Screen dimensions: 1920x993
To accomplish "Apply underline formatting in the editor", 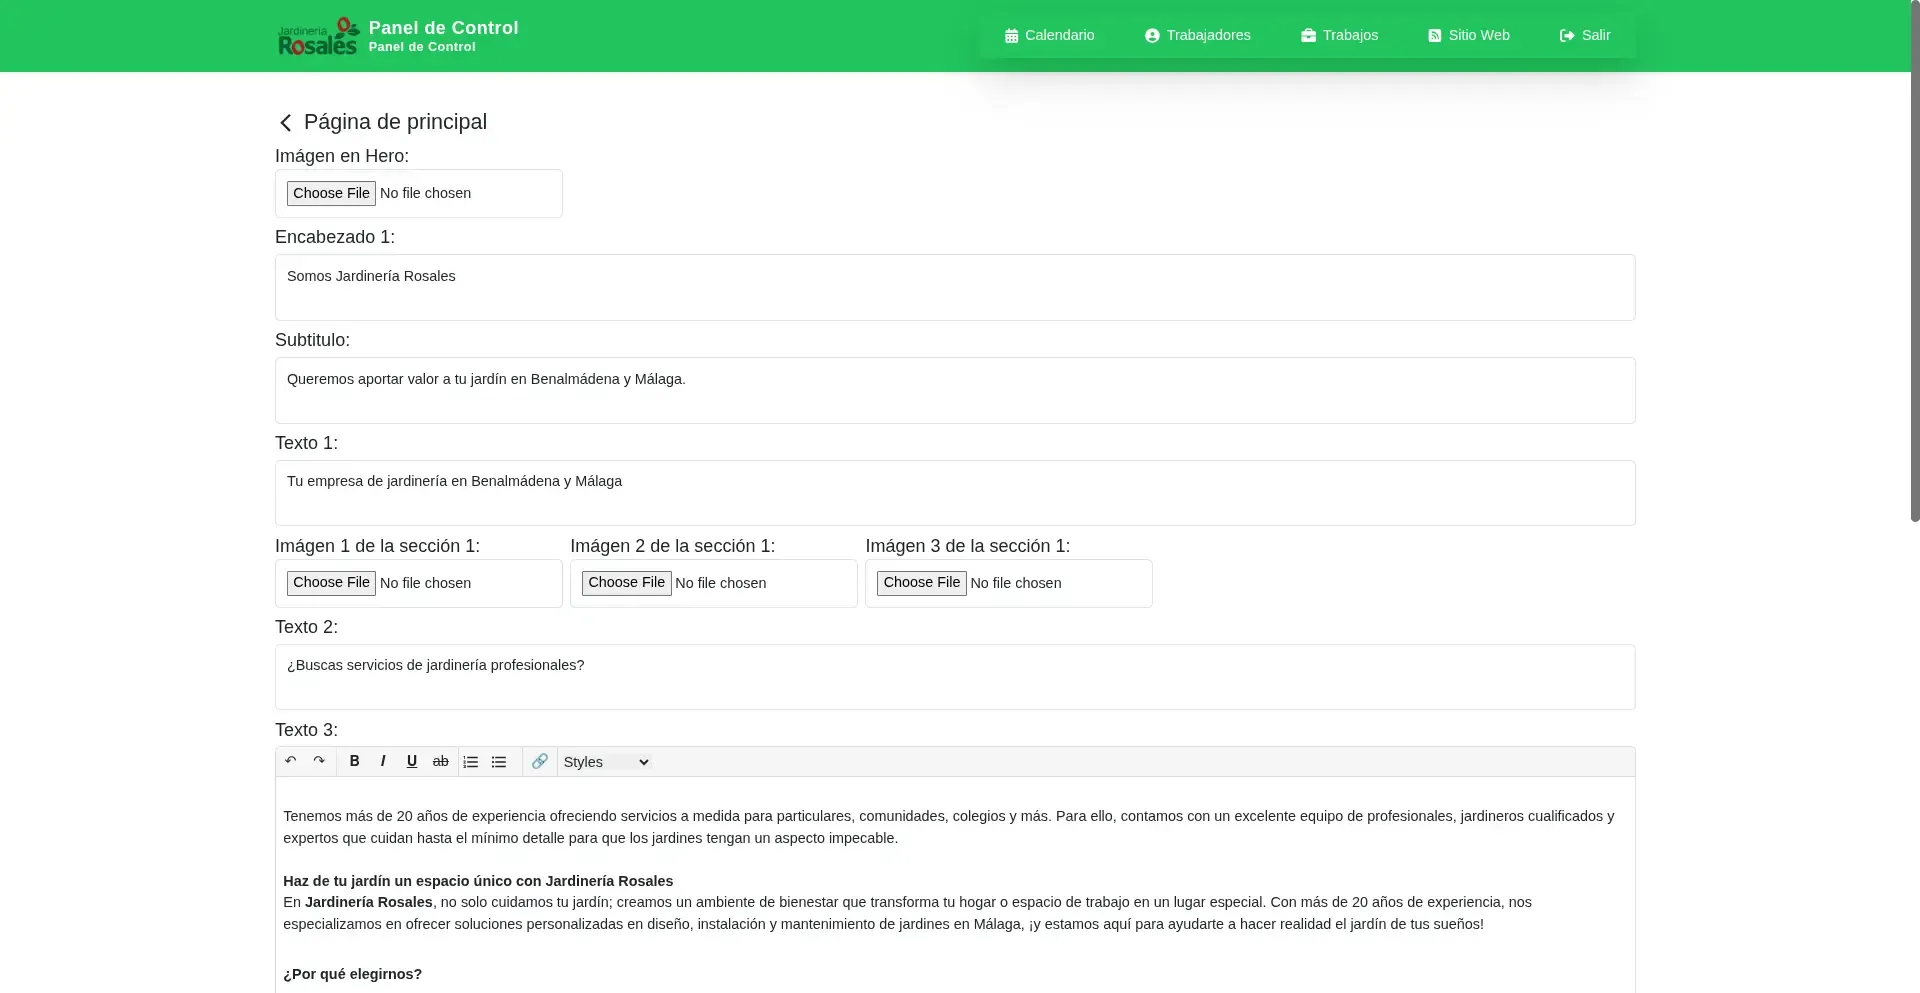I will click(411, 761).
